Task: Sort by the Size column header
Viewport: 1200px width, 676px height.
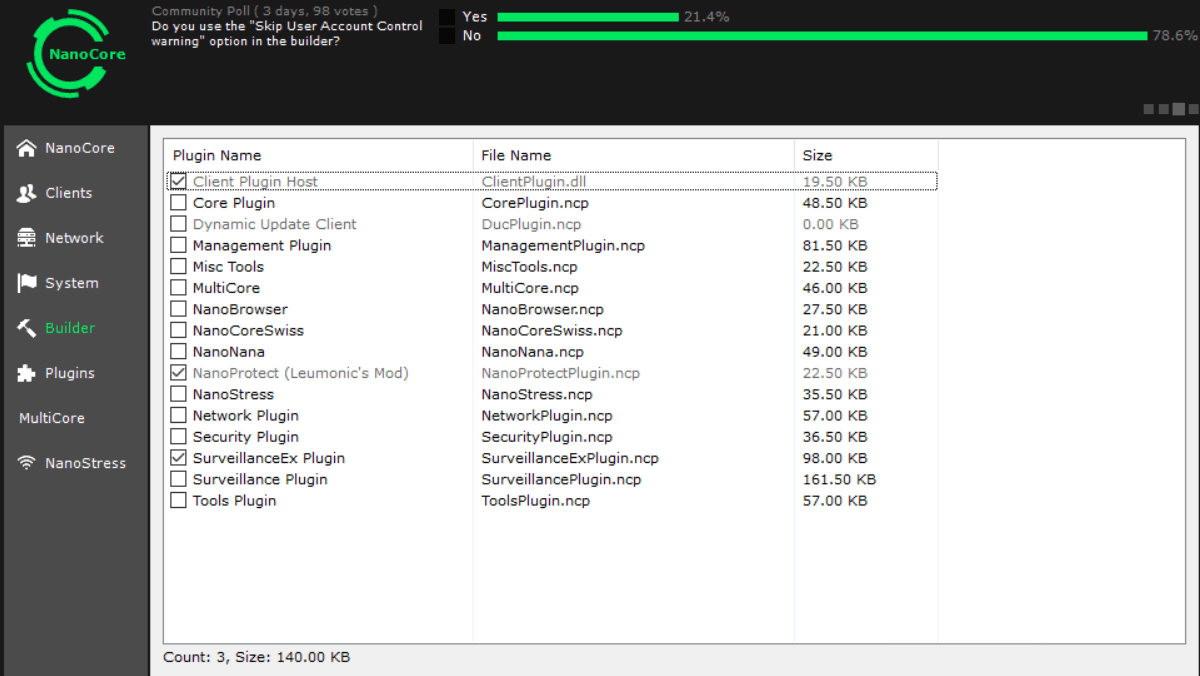Action: (x=866, y=155)
